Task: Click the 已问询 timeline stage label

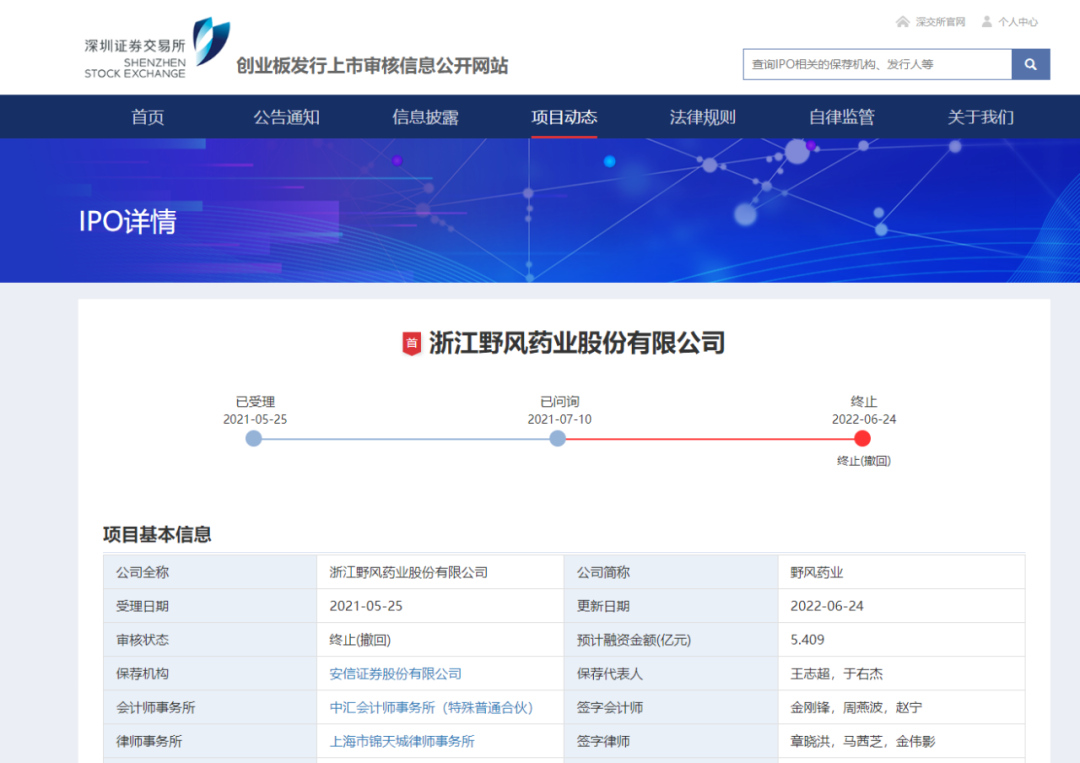Action: pyautogui.click(x=559, y=401)
